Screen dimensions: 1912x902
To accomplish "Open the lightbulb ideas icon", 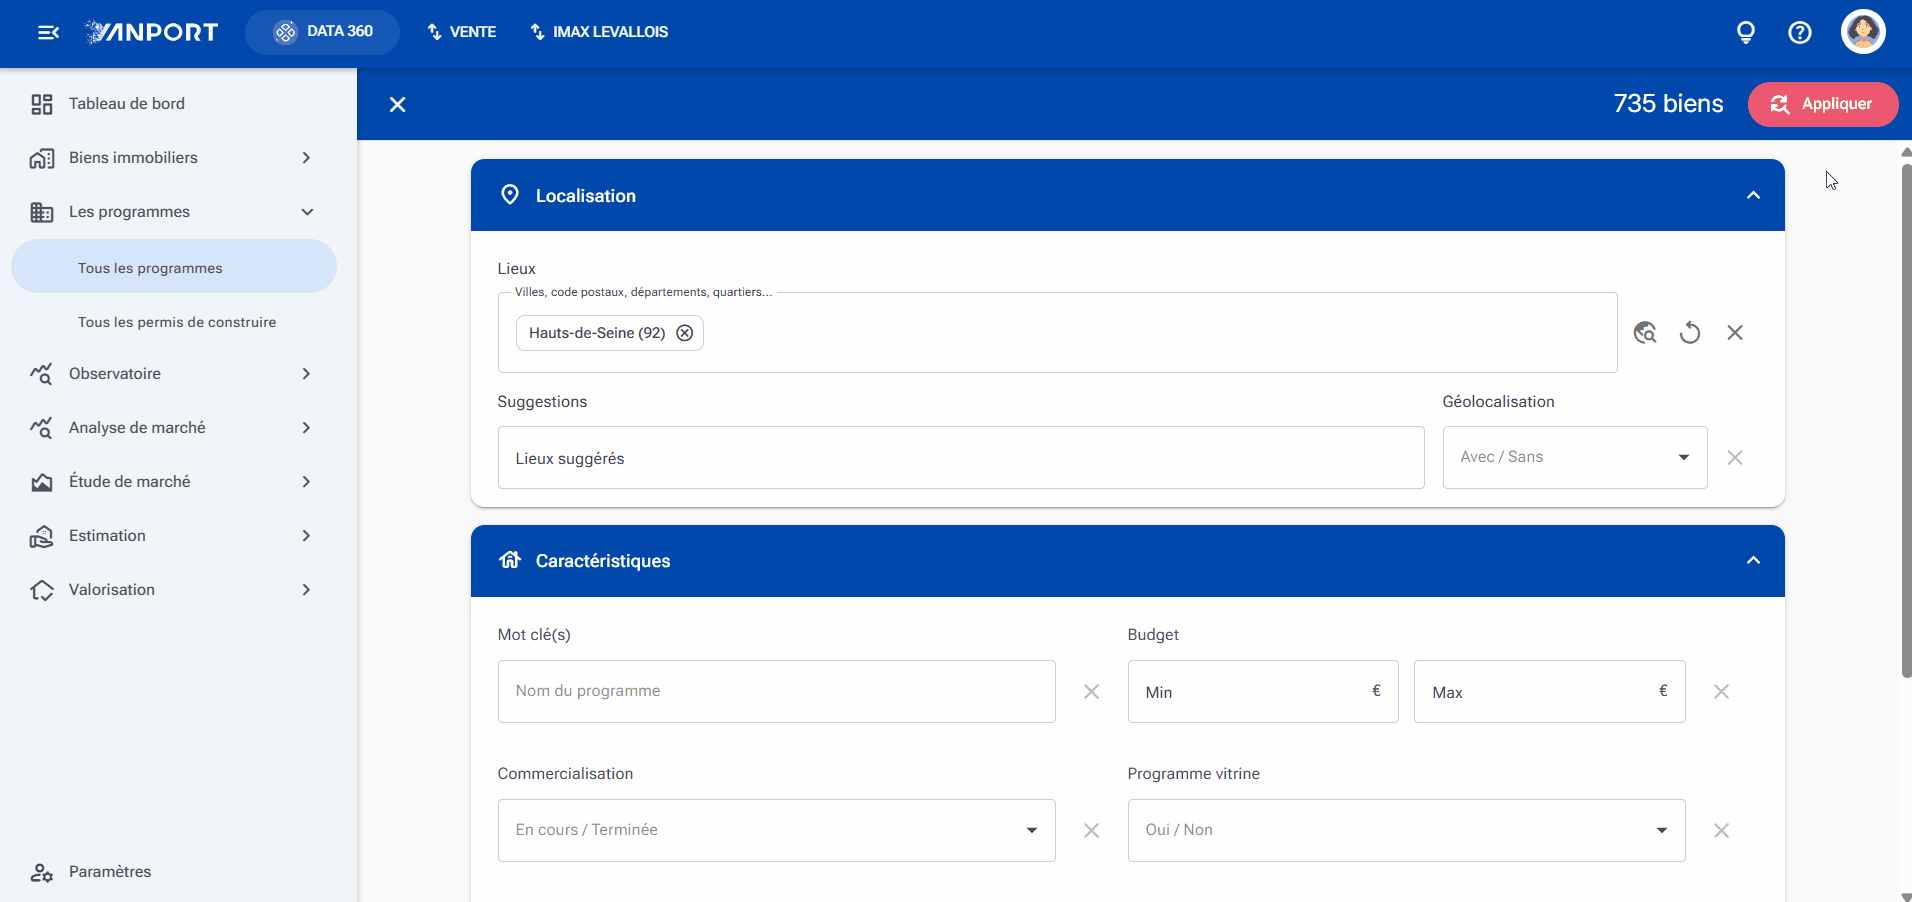I will (x=1746, y=33).
